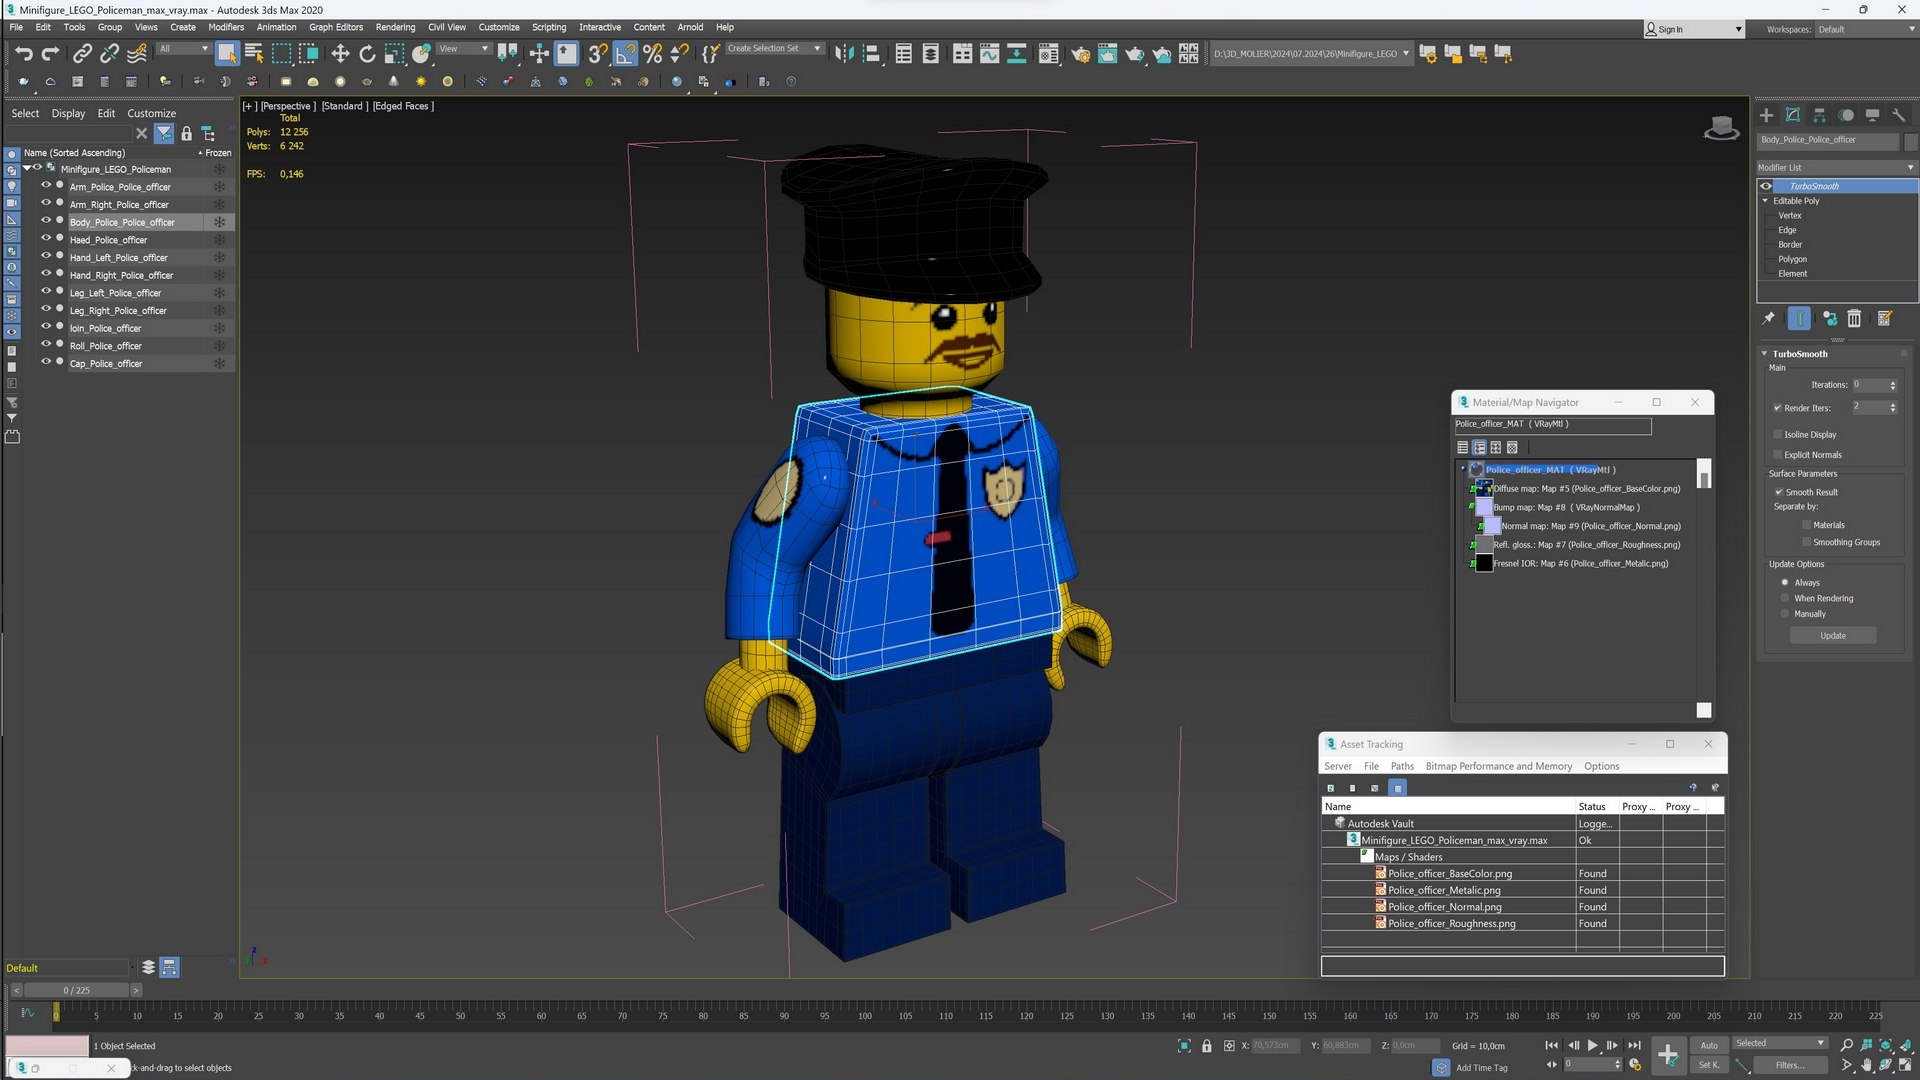
Task: Open the Render Setup teapot icon
Action: (x=1081, y=54)
